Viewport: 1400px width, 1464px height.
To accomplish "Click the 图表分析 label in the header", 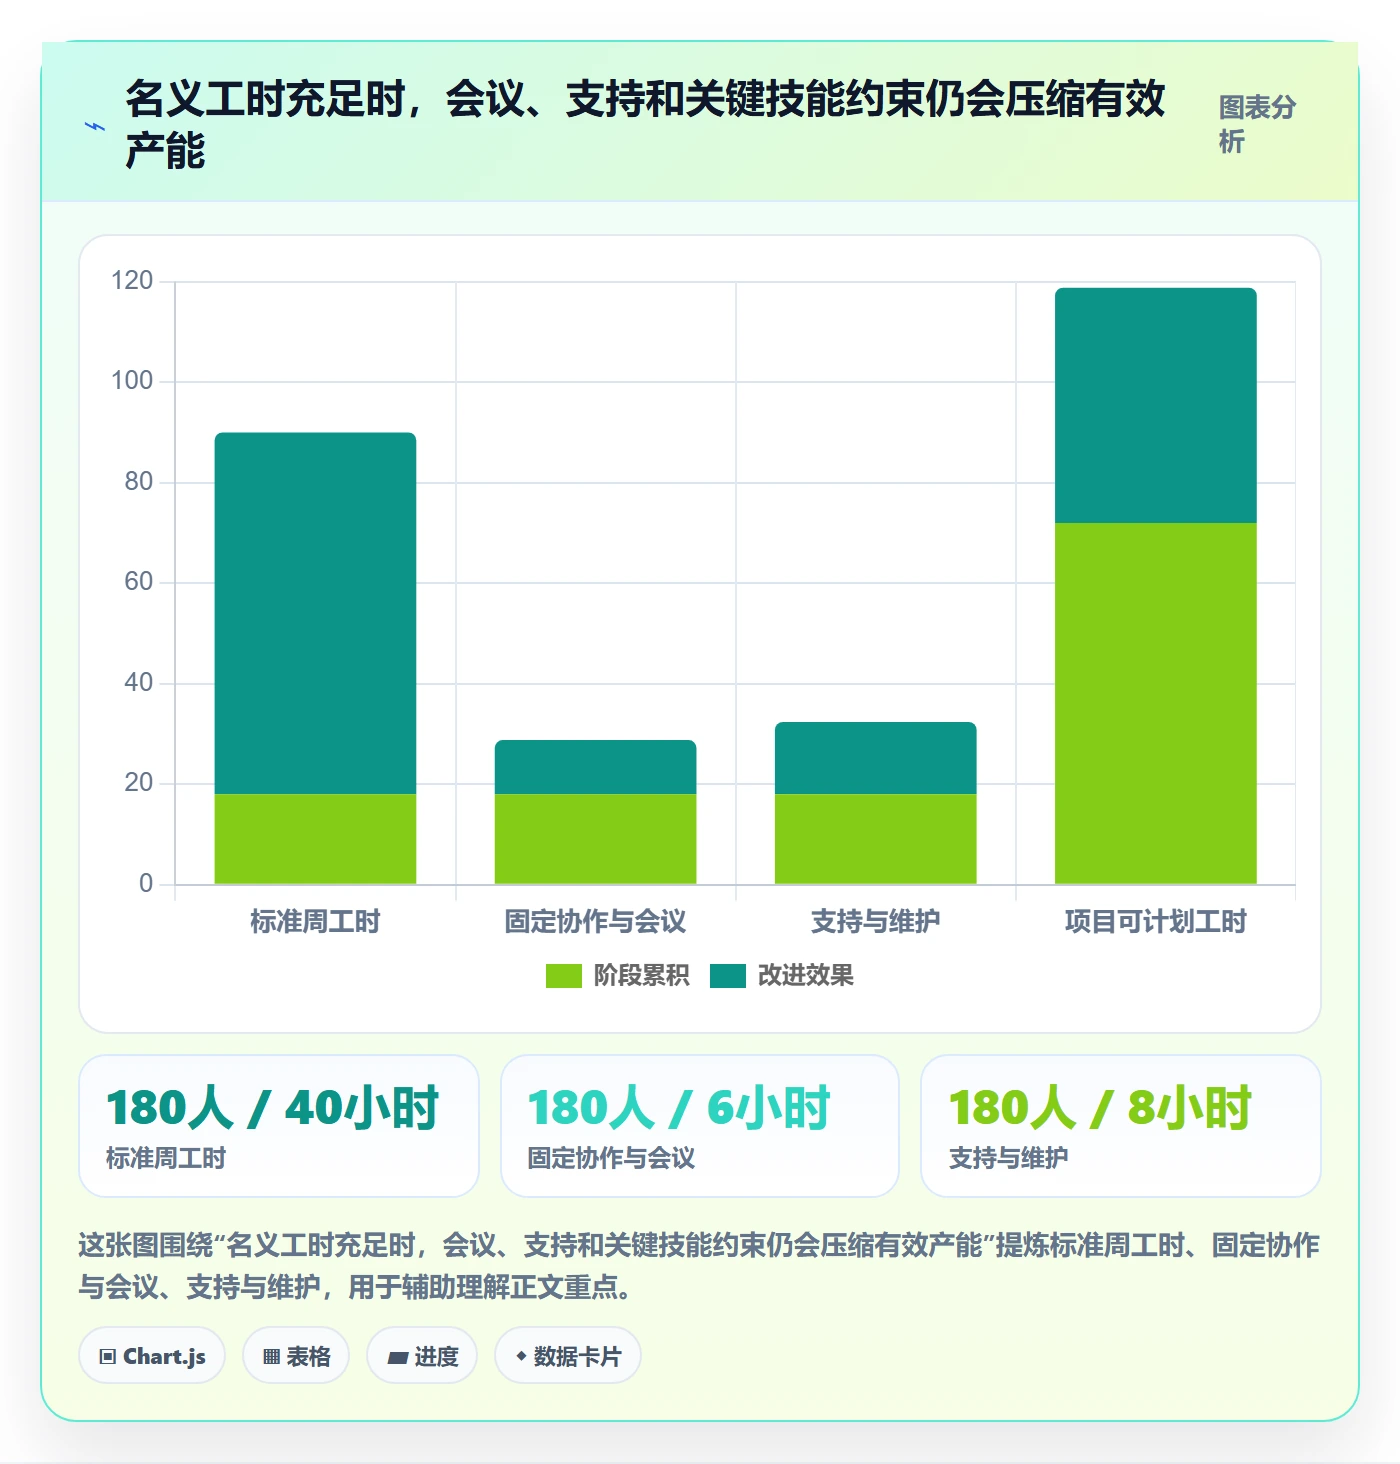I will [x=1257, y=124].
